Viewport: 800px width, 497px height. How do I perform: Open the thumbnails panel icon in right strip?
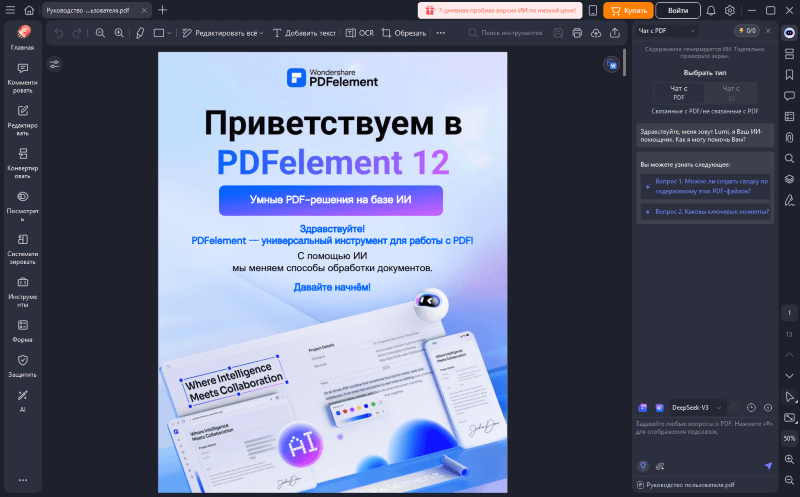pos(789,54)
